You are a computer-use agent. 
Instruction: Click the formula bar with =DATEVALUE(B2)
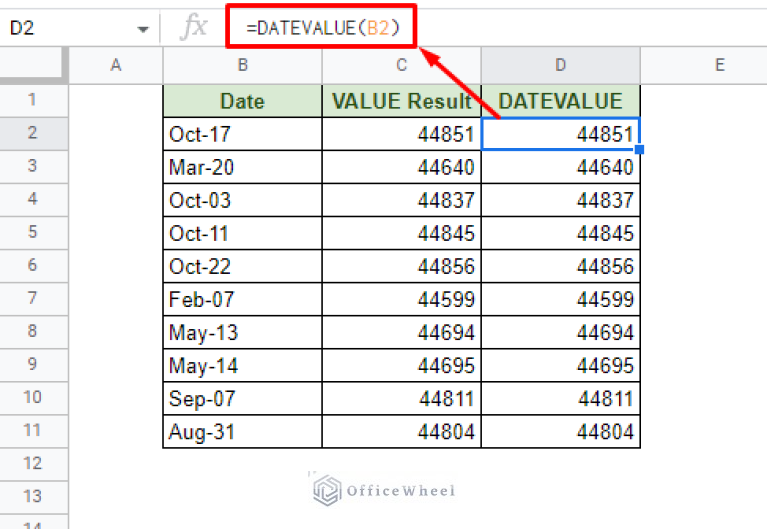tap(500, 29)
